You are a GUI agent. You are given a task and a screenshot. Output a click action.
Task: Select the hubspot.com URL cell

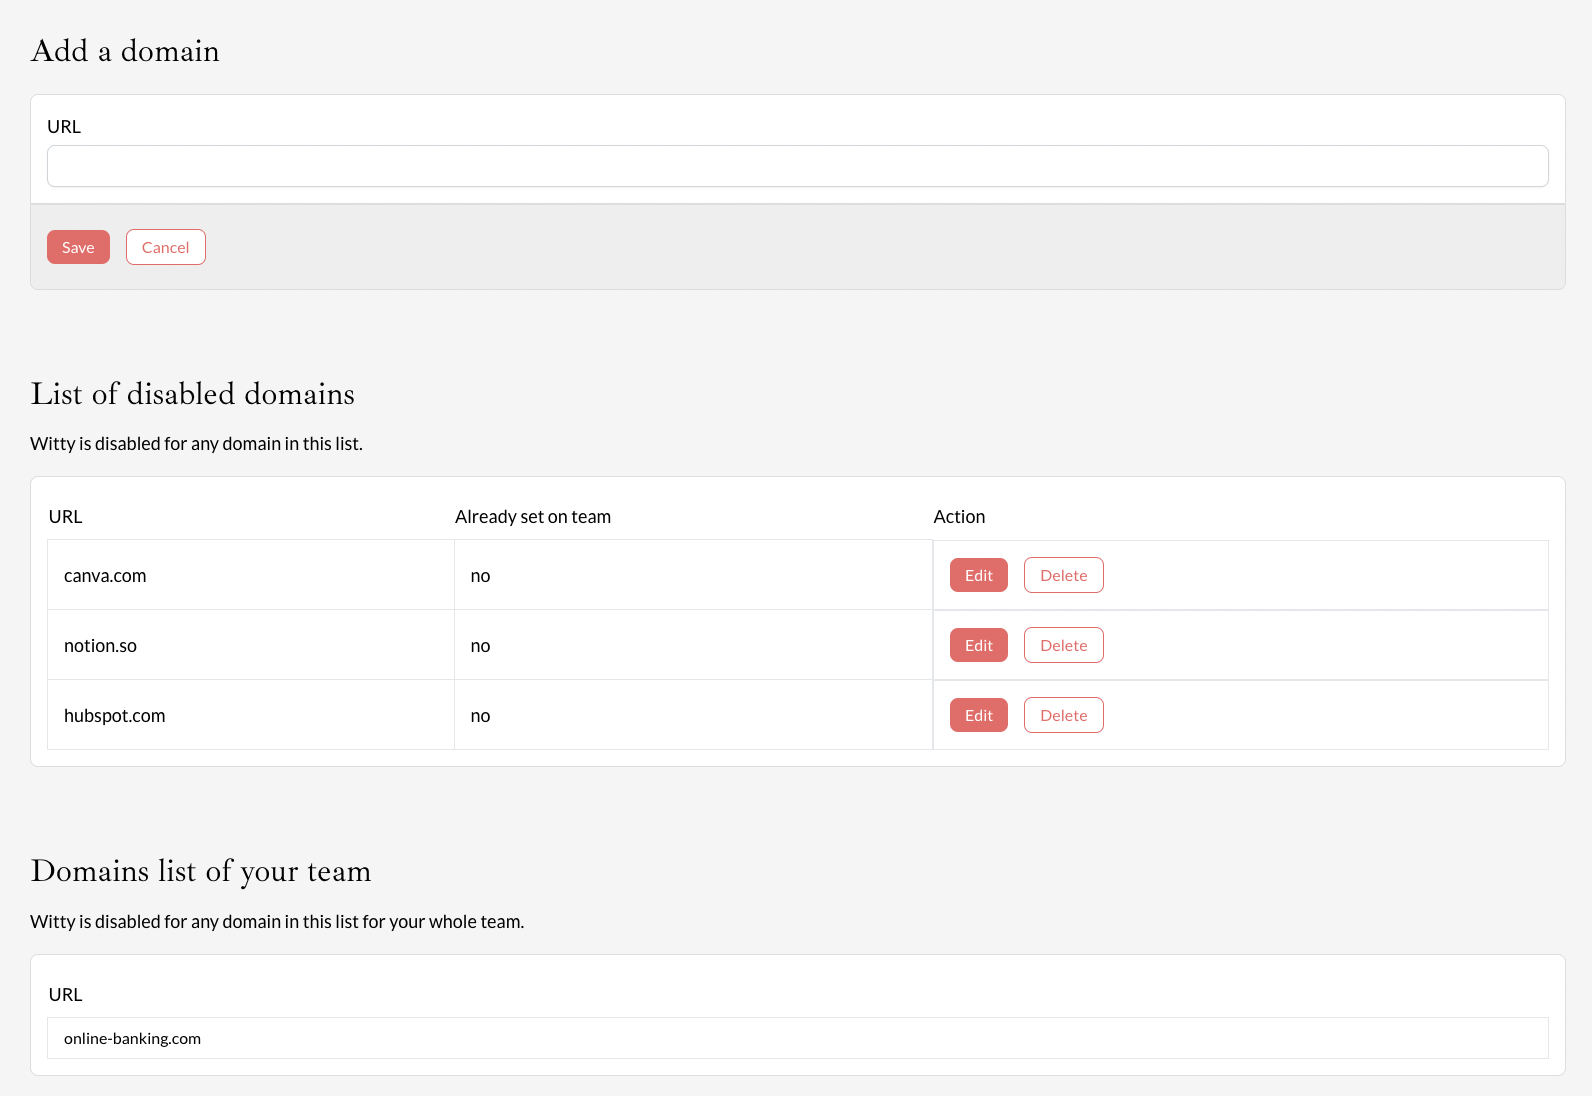coord(114,716)
